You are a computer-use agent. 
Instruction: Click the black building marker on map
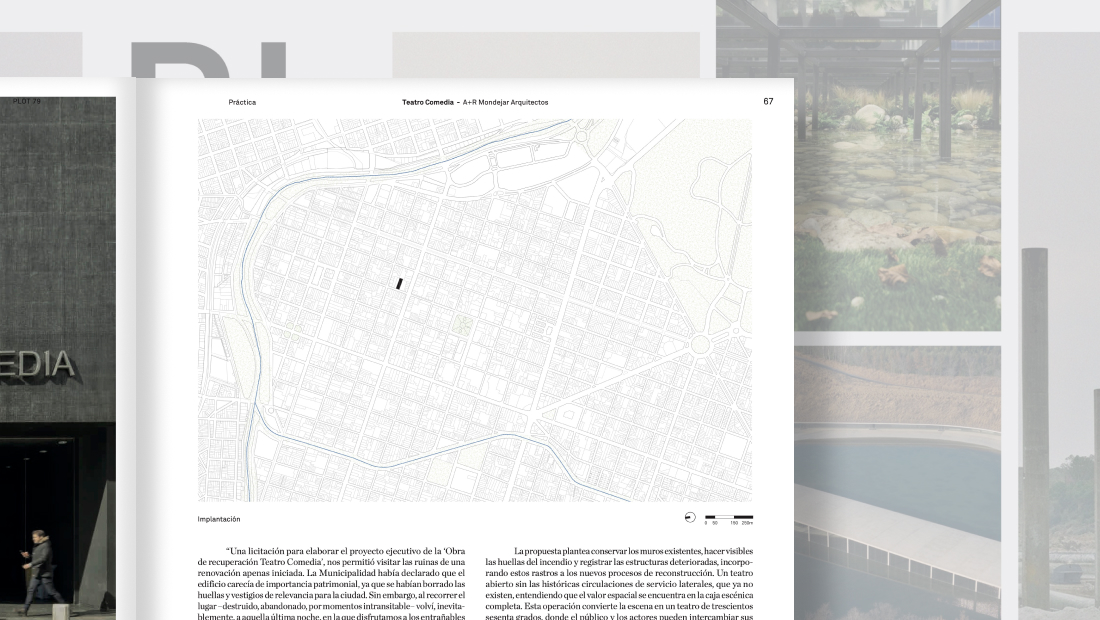point(399,284)
